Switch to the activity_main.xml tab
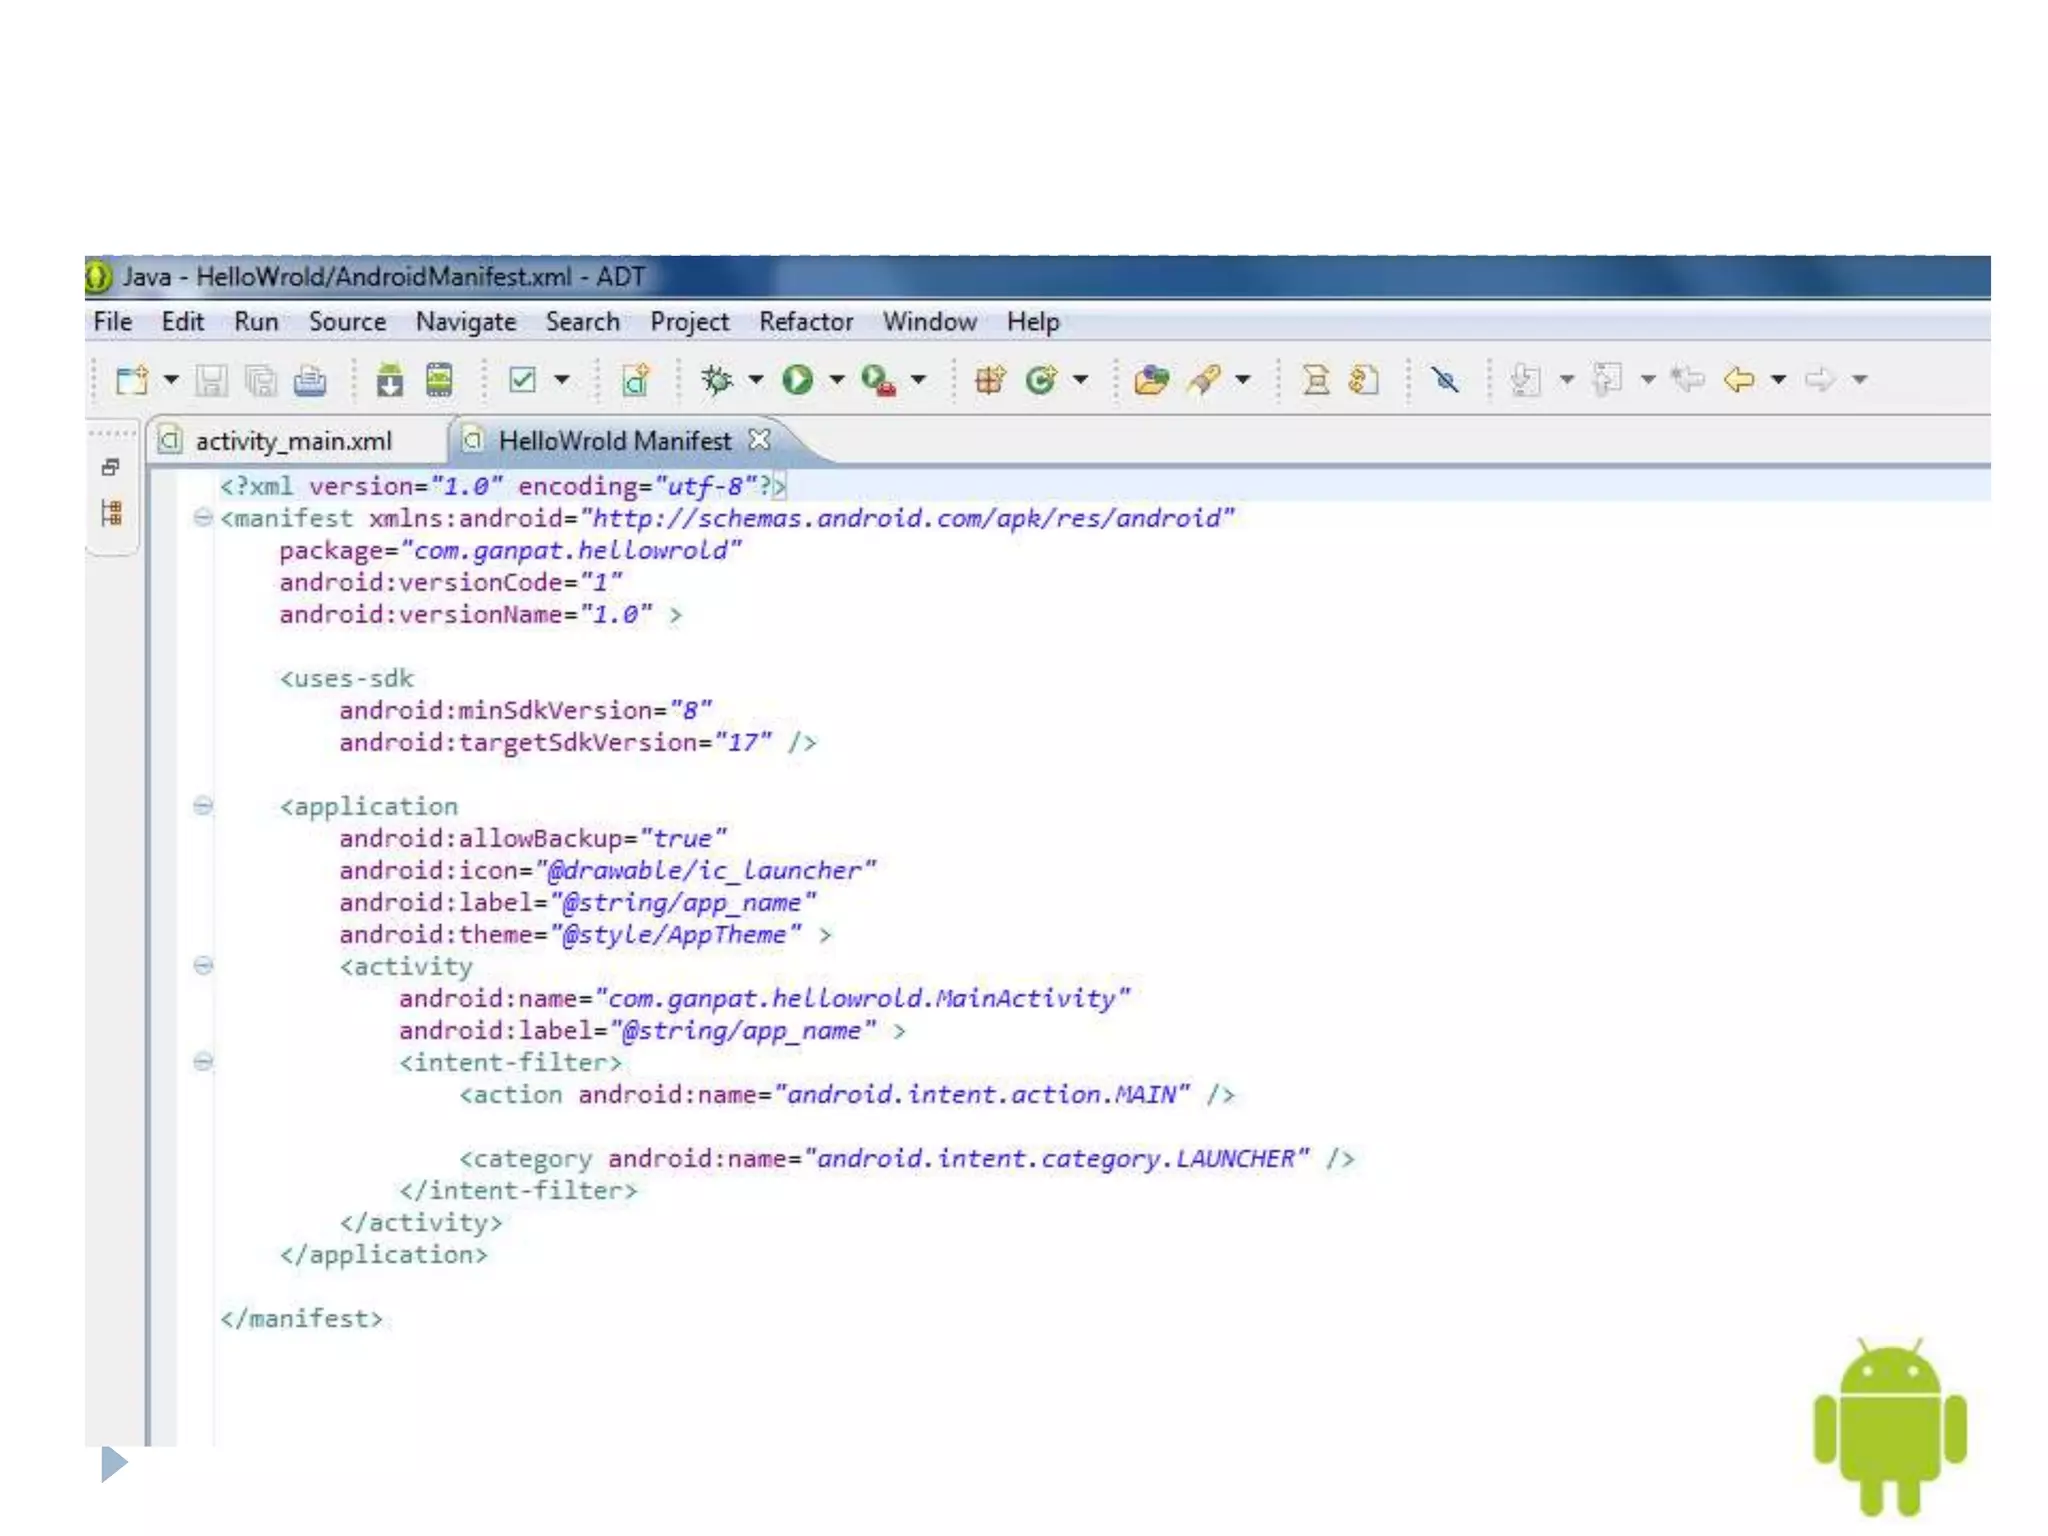This screenshot has height=1536, width=2048. [x=293, y=441]
